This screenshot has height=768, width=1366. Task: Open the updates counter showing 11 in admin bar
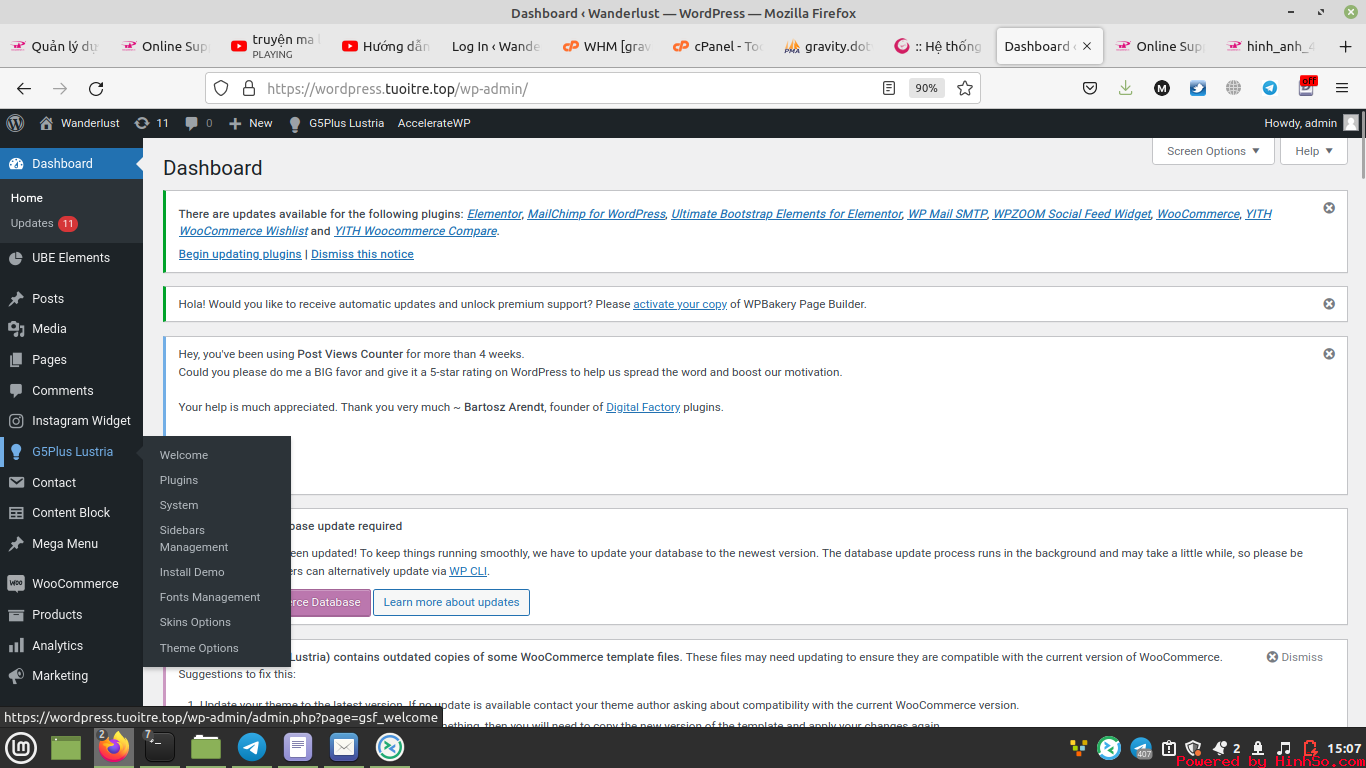(151, 123)
